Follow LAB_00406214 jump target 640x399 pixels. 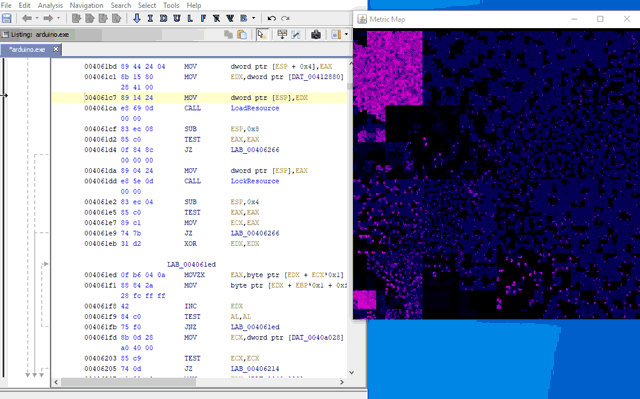(255, 369)
